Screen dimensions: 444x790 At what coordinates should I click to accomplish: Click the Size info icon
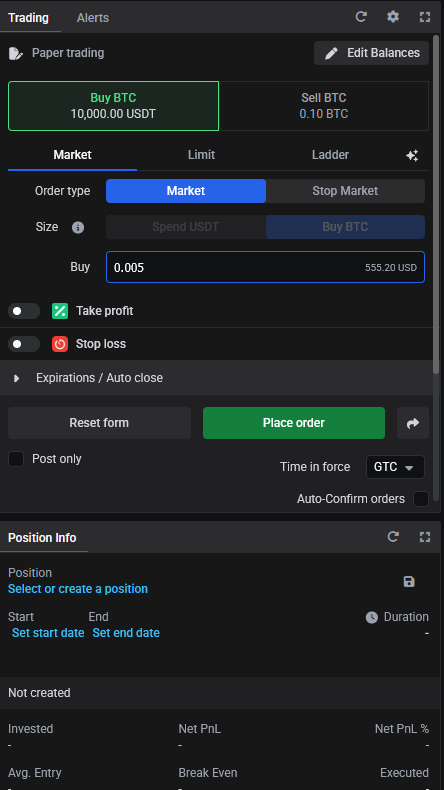coord(78,228)
